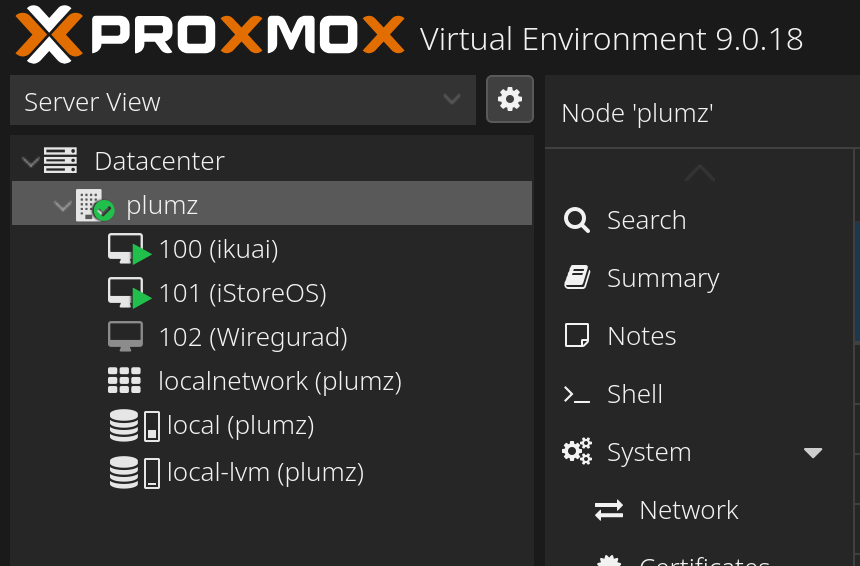Image resolution: width=860 pixels, height=566 pixels.
Task: Click the localnetwork grid icon
Action: (x=125, y=381)
